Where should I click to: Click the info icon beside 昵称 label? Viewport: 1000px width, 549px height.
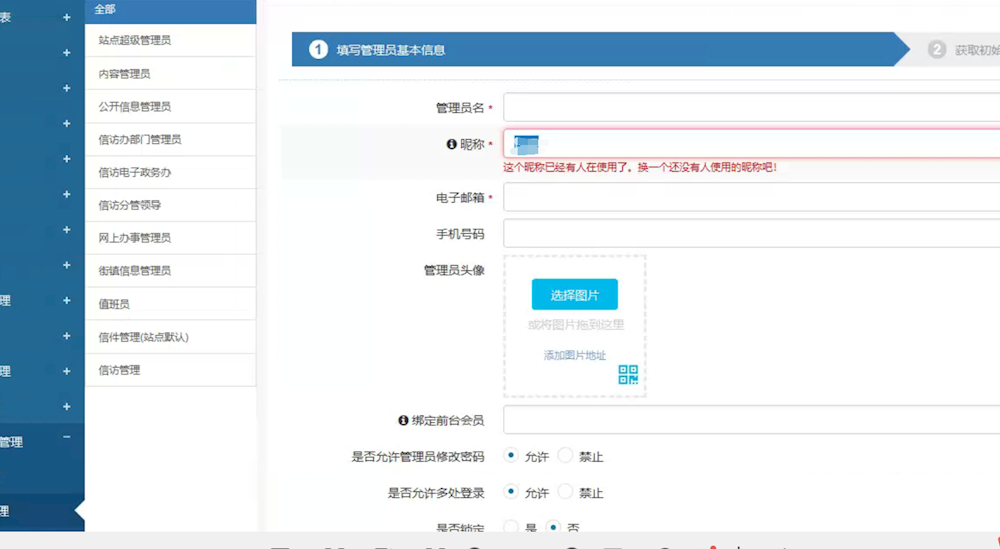pos(451,144)
